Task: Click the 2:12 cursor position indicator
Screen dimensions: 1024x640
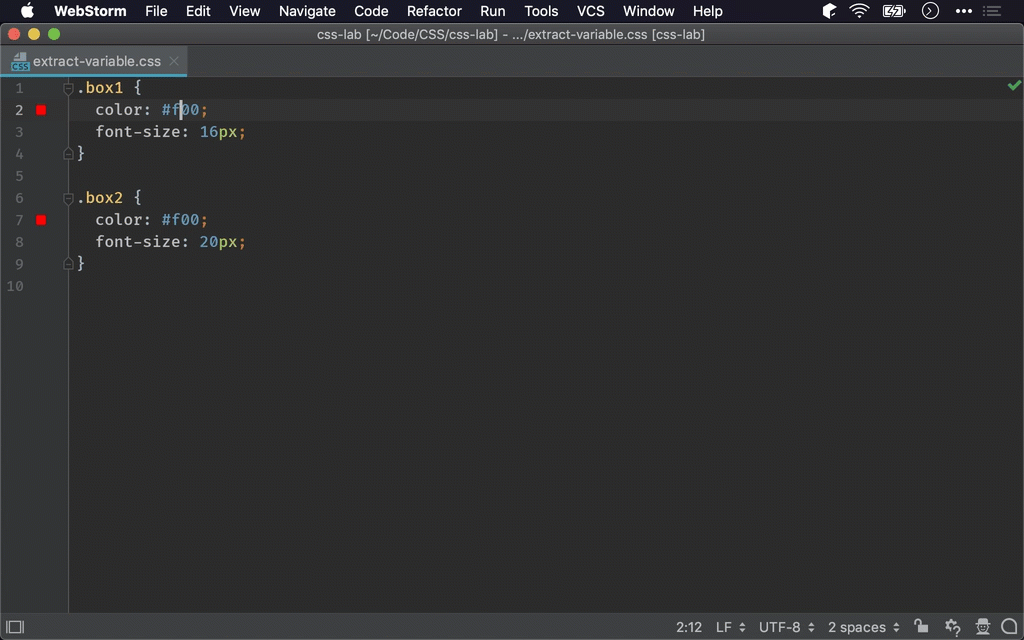Action: [x=688, y=627]
